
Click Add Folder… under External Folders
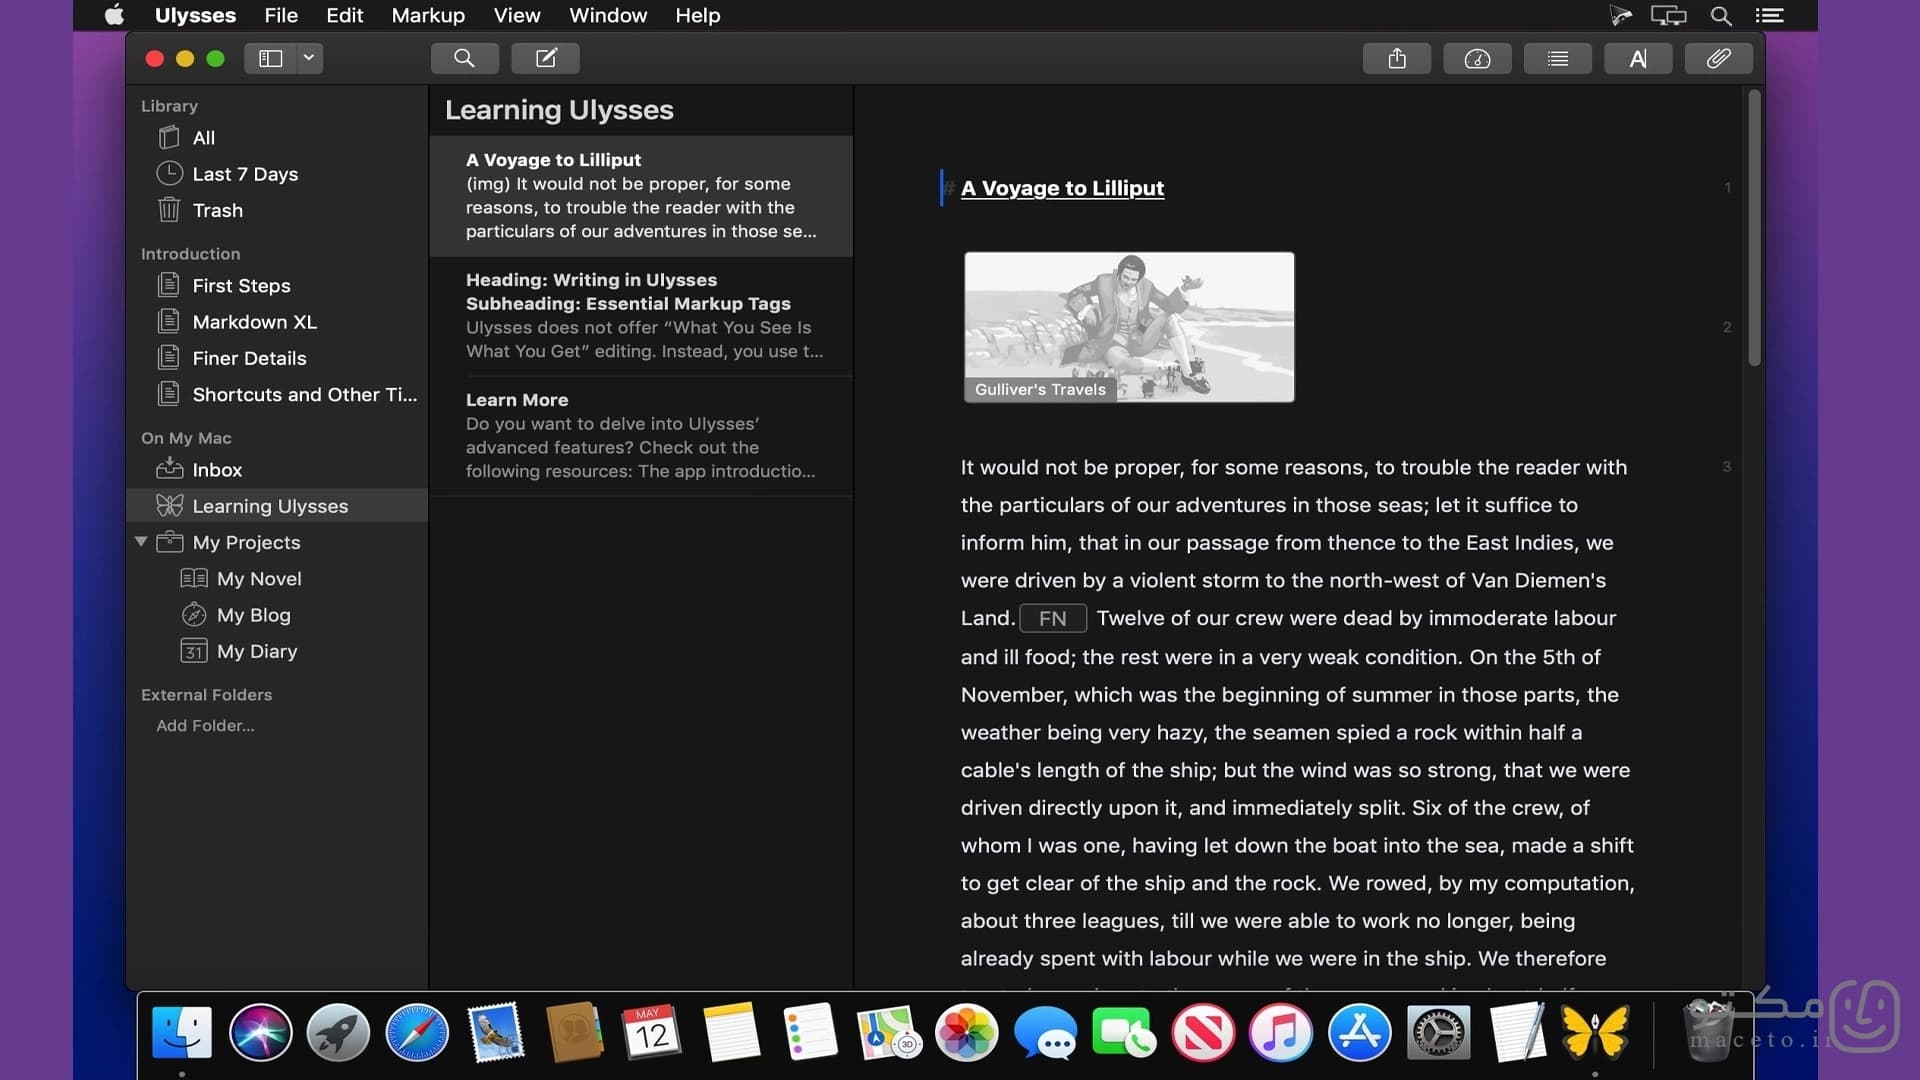tap(205, 726)
